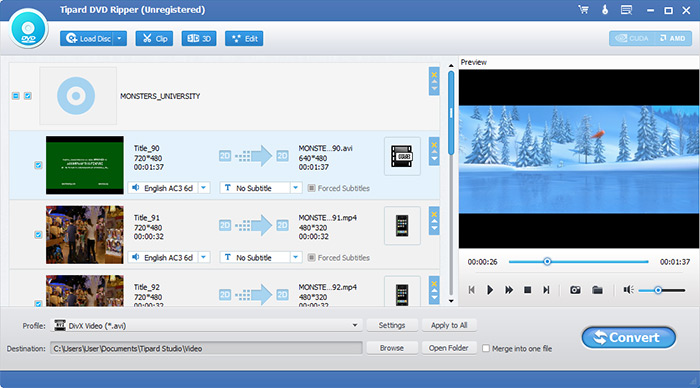
Task: Jump to previous chapter in preview
Action: 471,290
